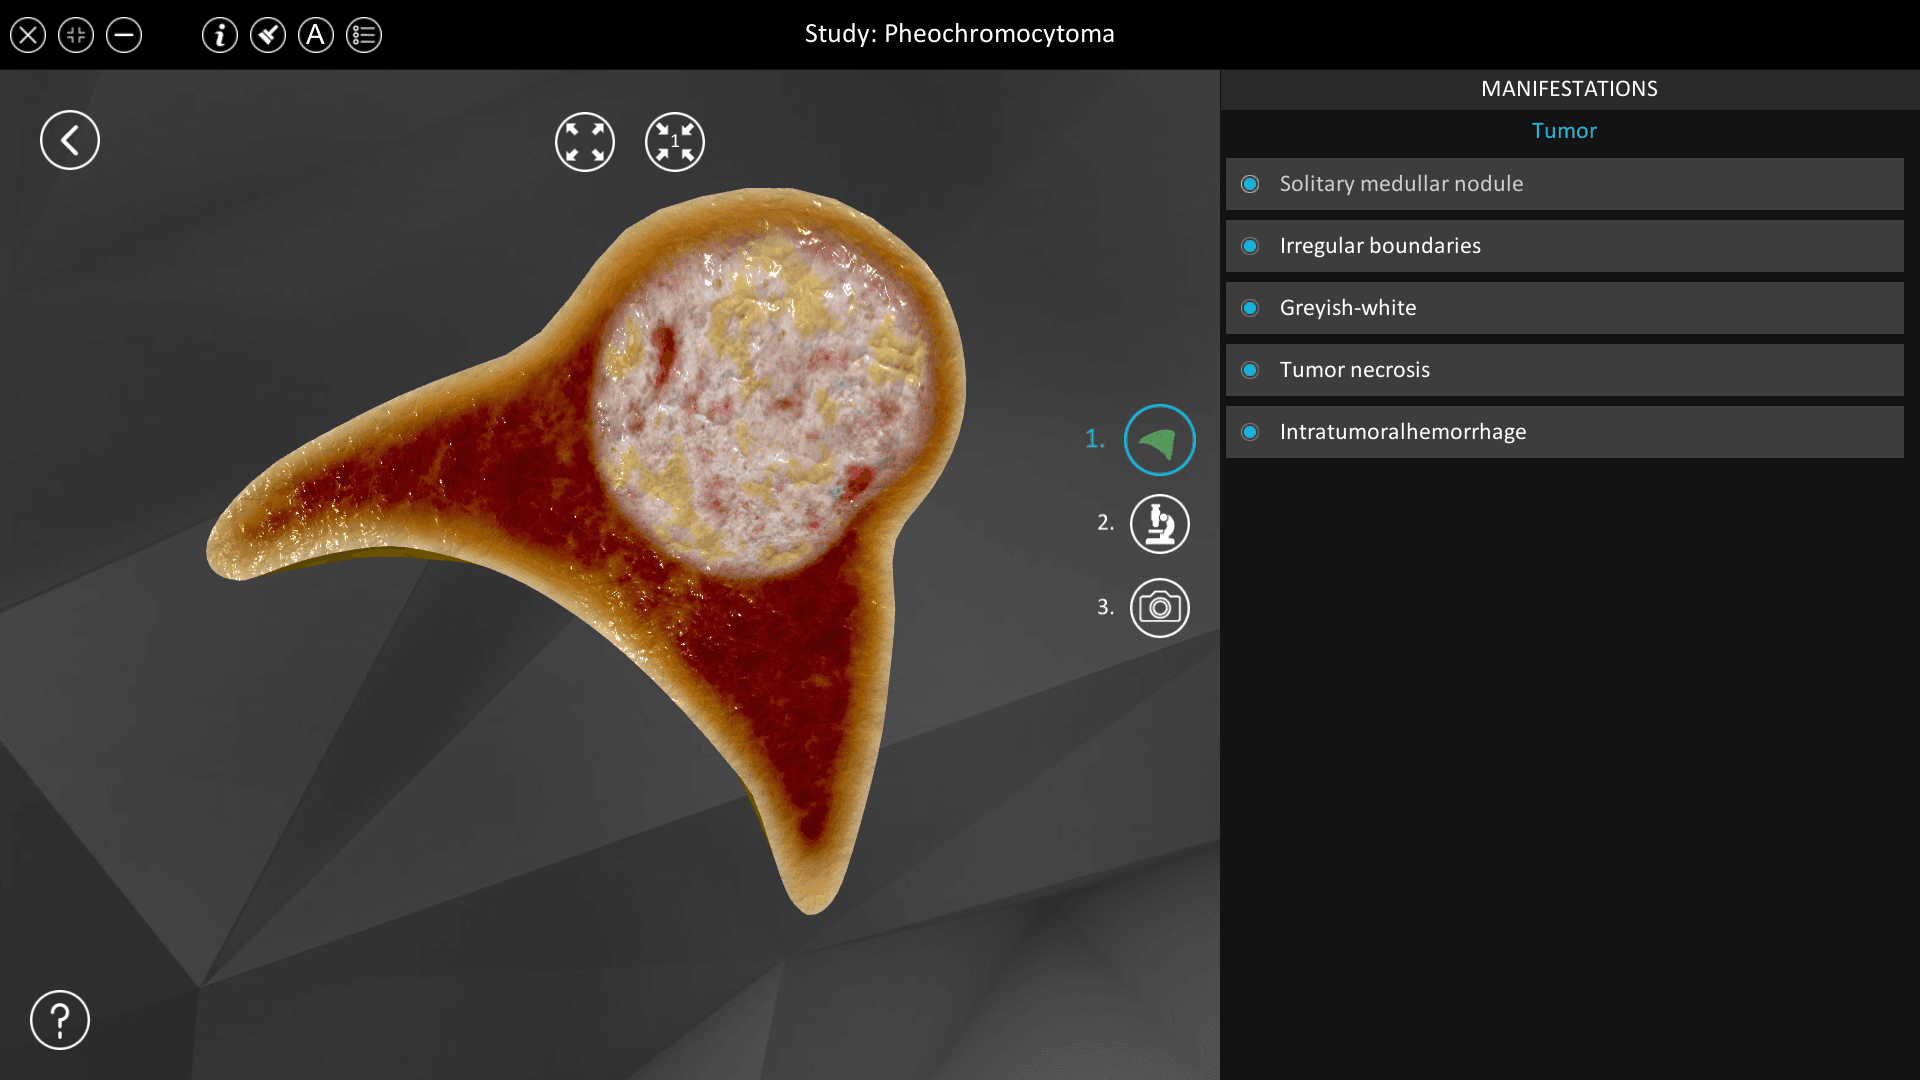This screenshot has width=1920, height=1080.
Task: Toggle the Irregular boundaries radio marker
Action: [1250, 246]
